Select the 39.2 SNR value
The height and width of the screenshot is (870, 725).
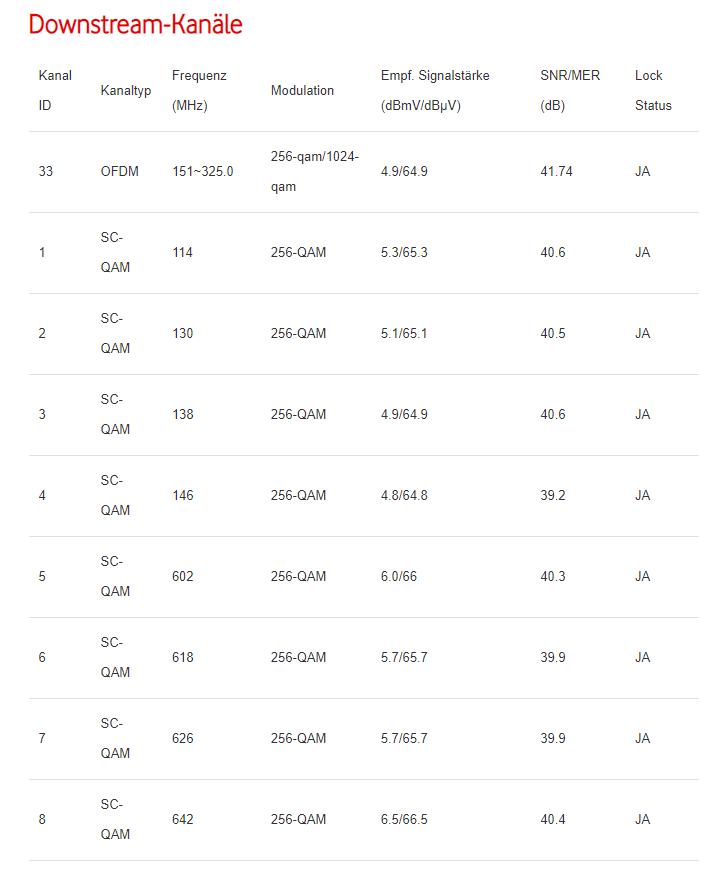tap(552, 495)
